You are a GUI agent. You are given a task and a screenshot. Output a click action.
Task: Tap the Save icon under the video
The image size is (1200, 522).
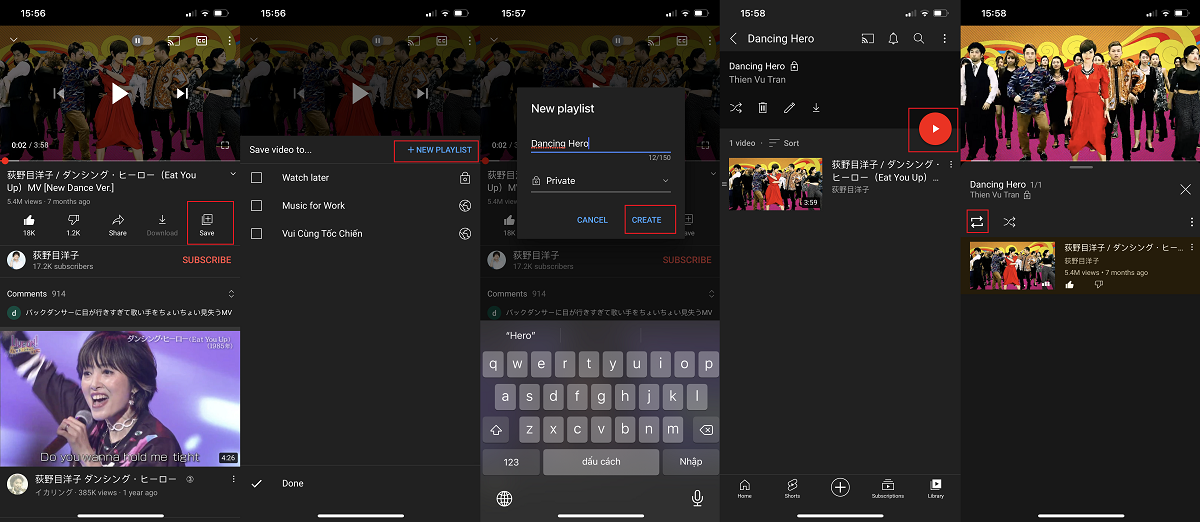click(x=207, y=219)
